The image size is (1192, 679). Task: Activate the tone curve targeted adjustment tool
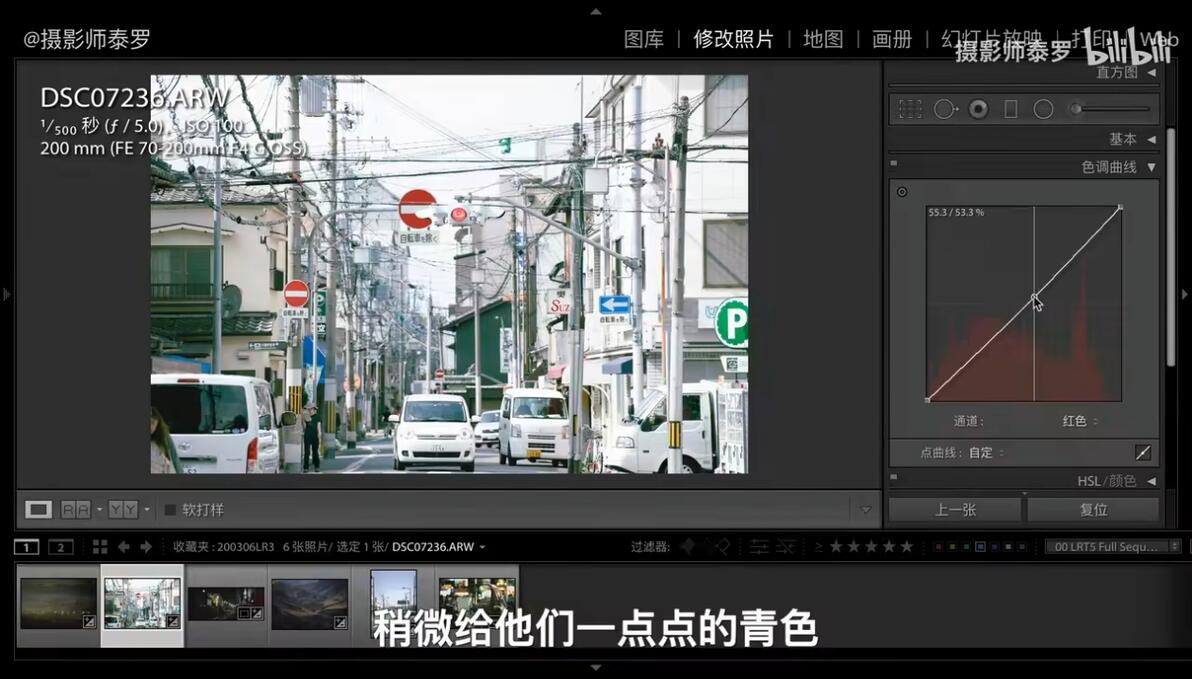[902, 192]
